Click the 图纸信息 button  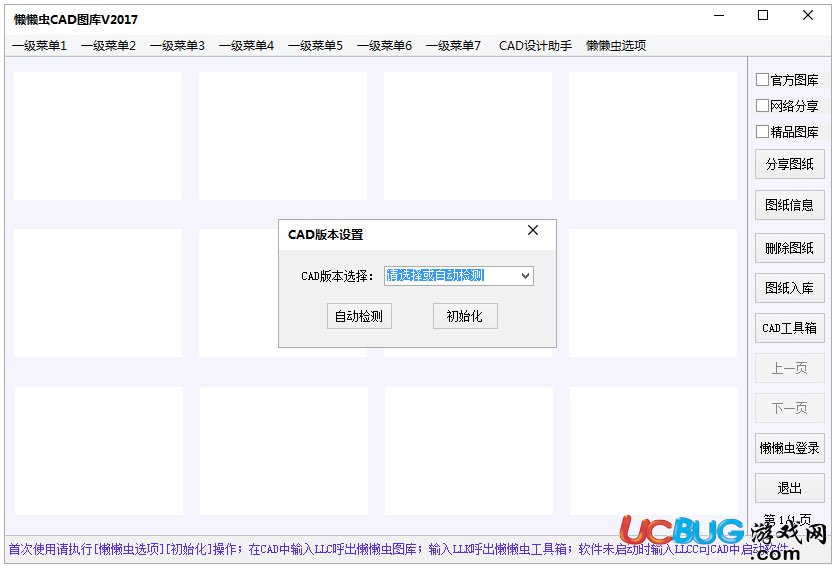coord(790,205)
